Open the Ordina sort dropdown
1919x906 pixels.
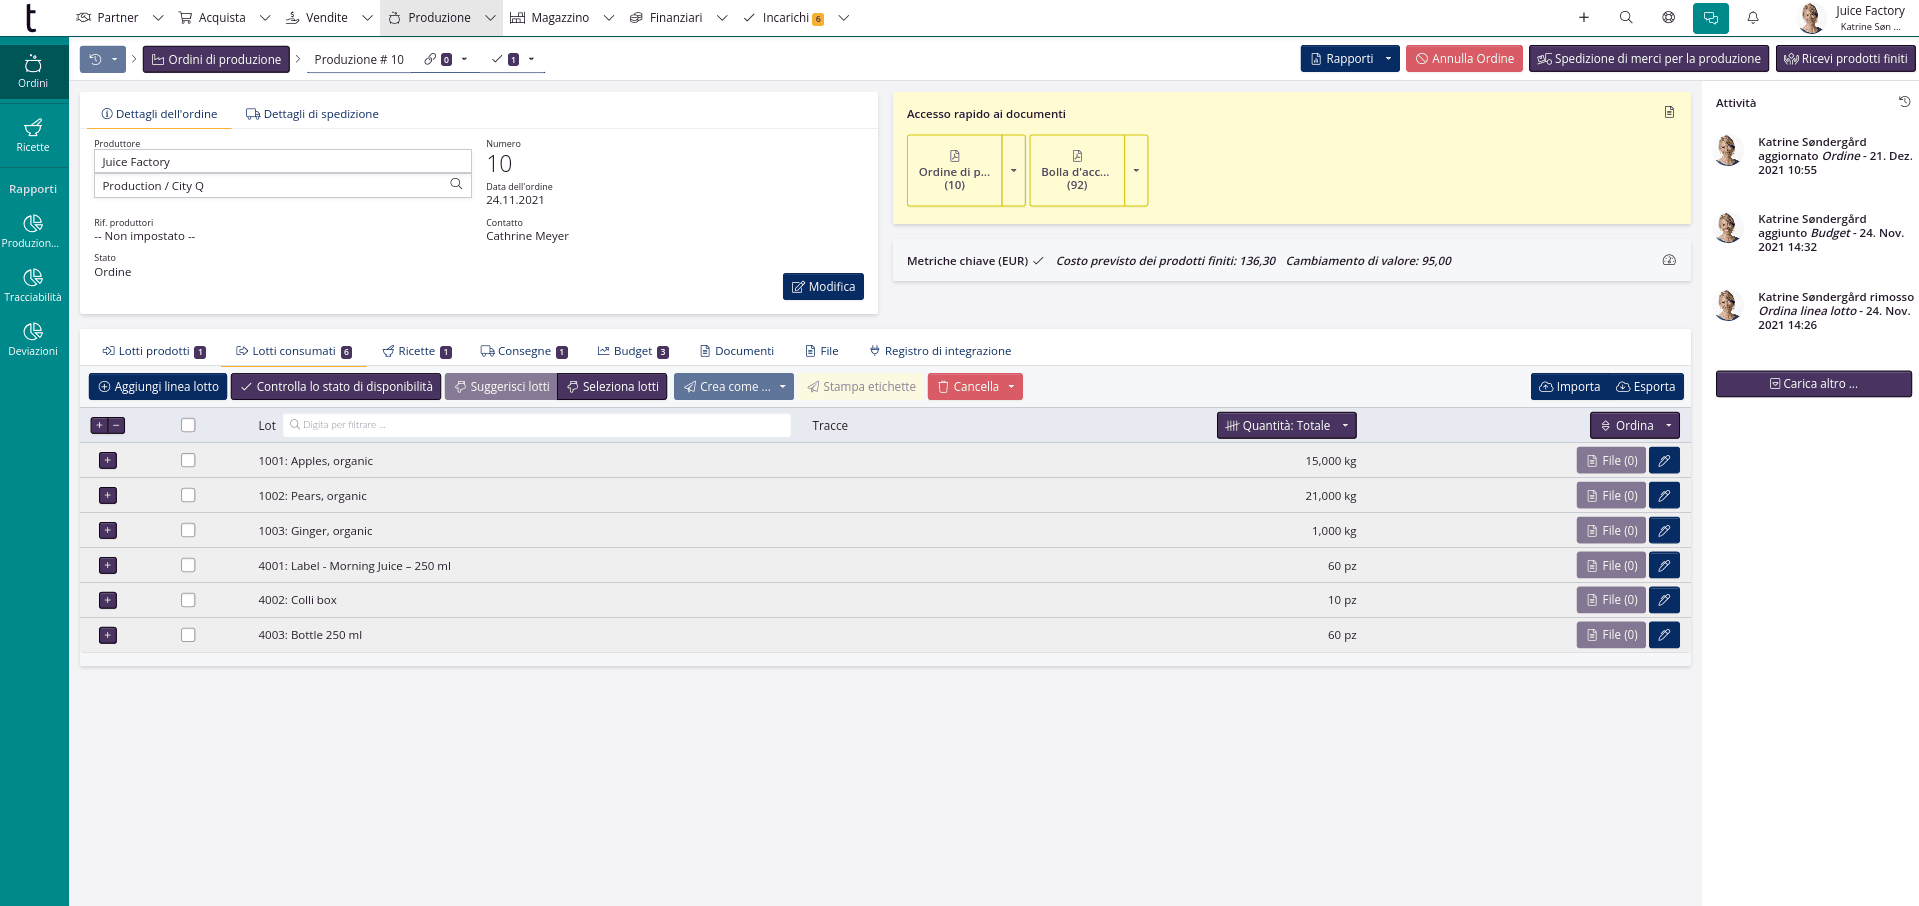[1634, 425]
